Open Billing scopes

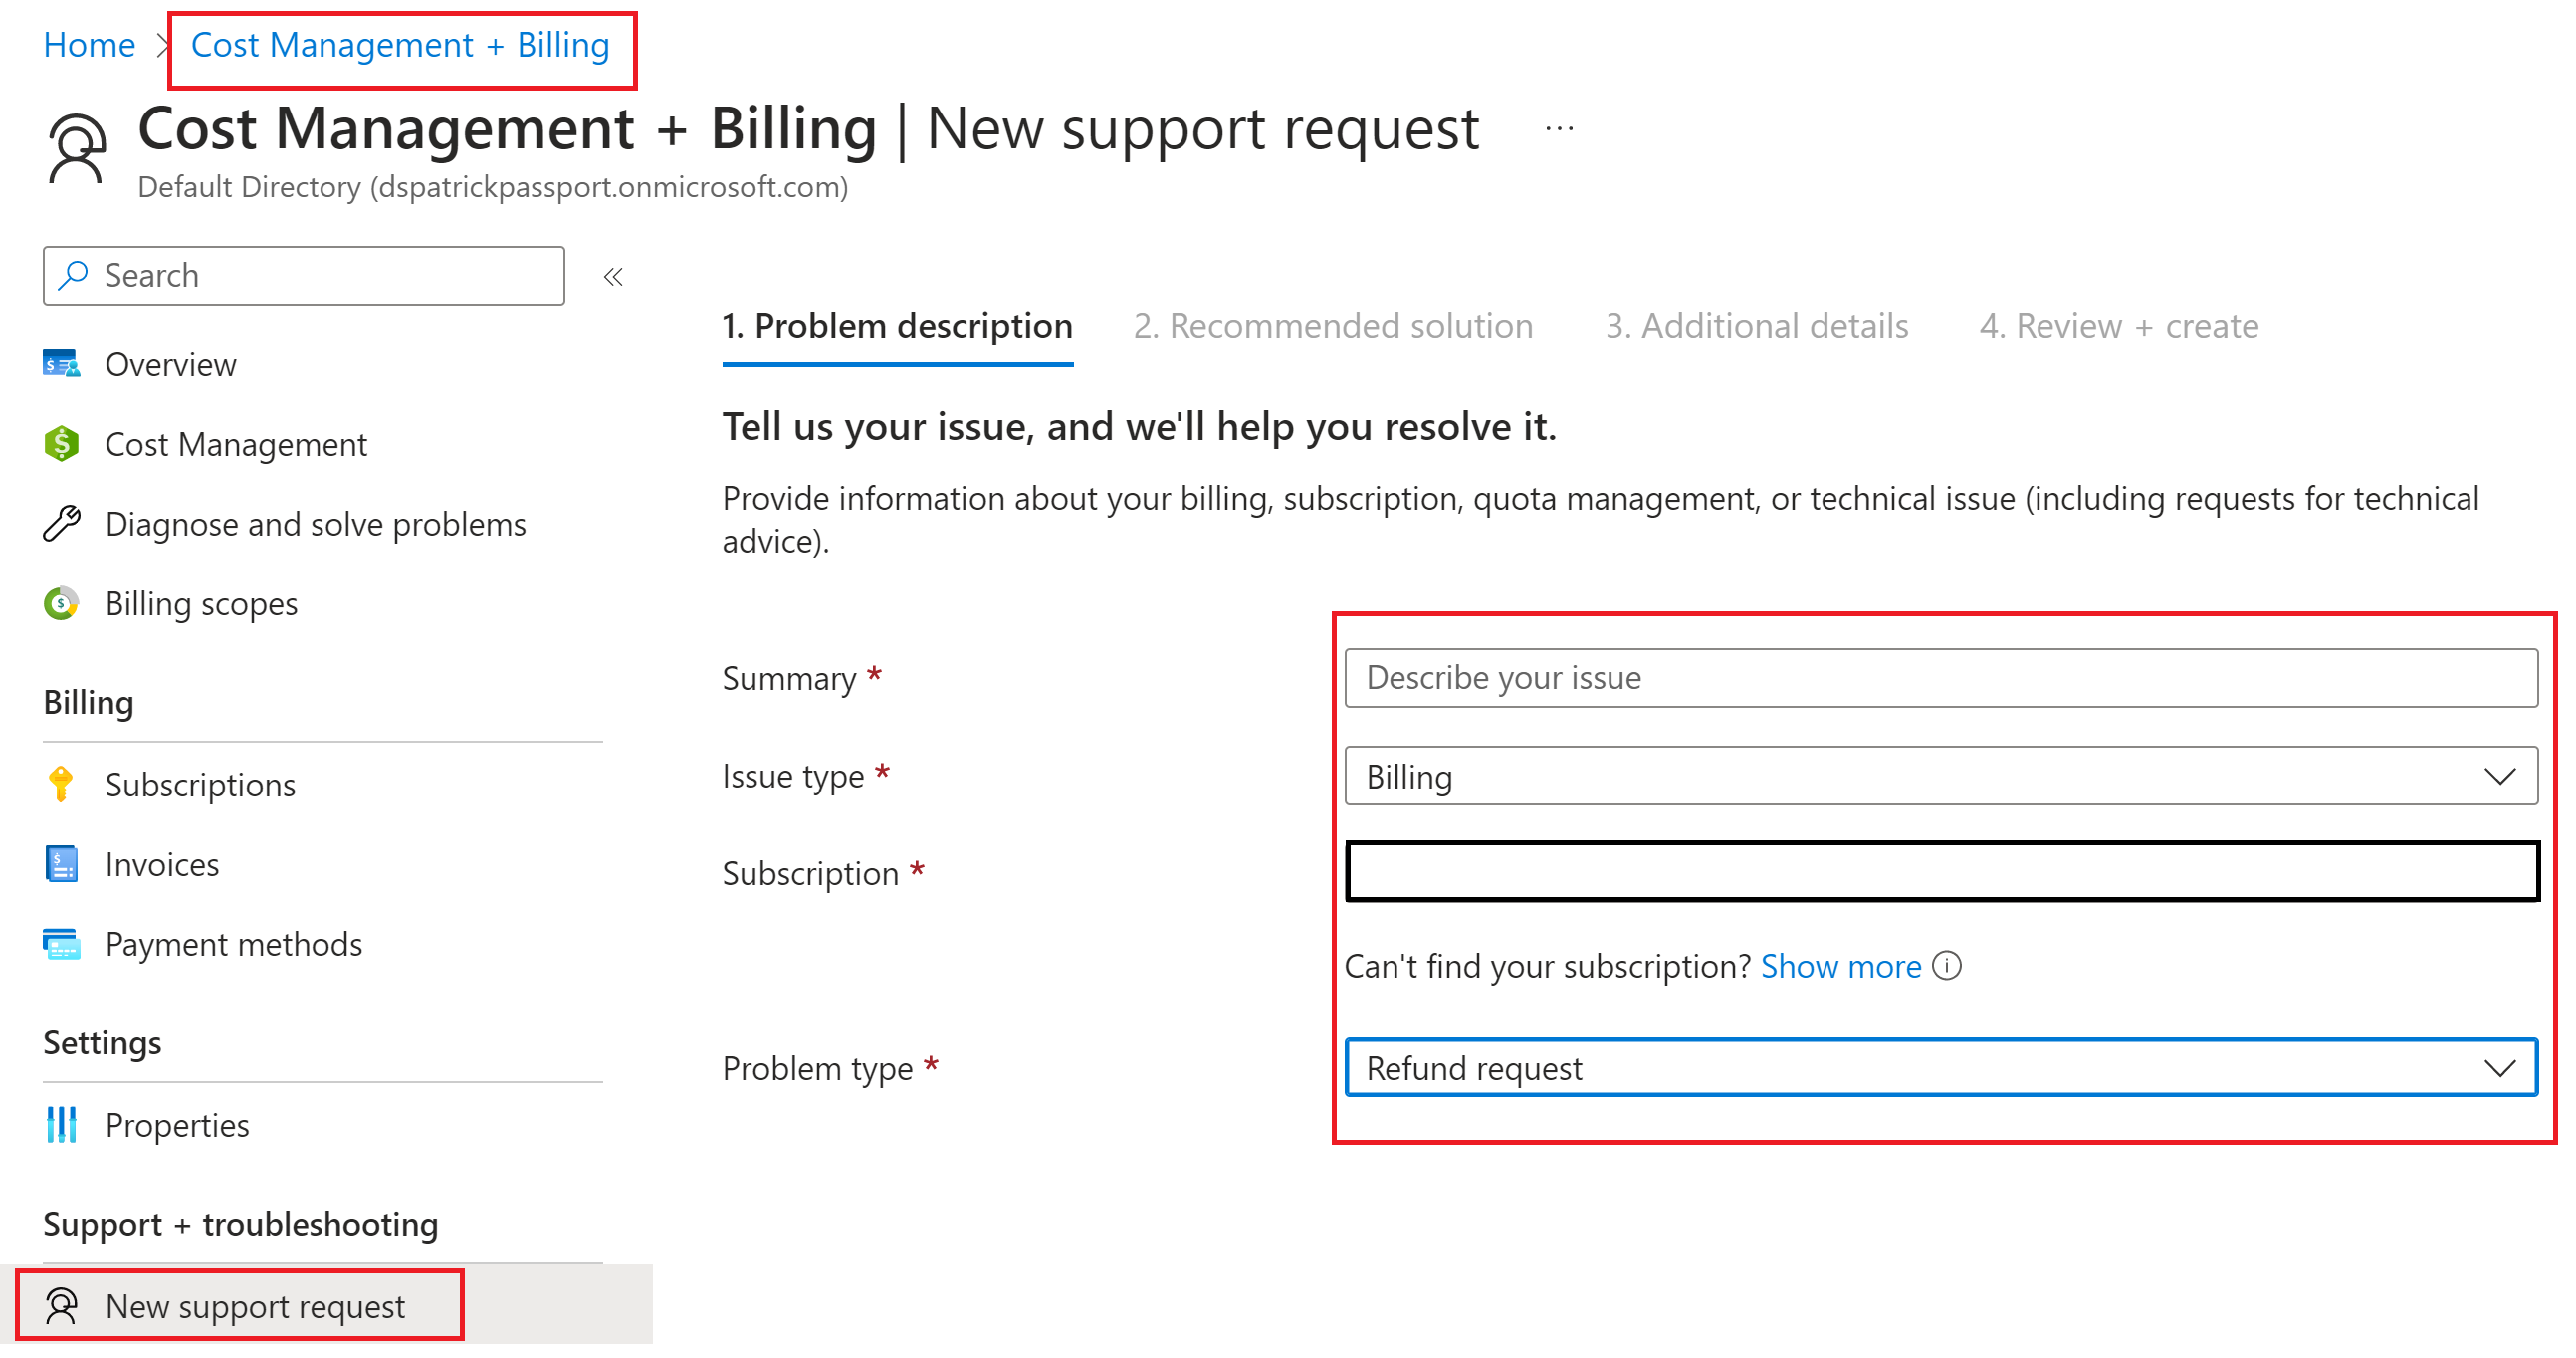tap(200, 603)
